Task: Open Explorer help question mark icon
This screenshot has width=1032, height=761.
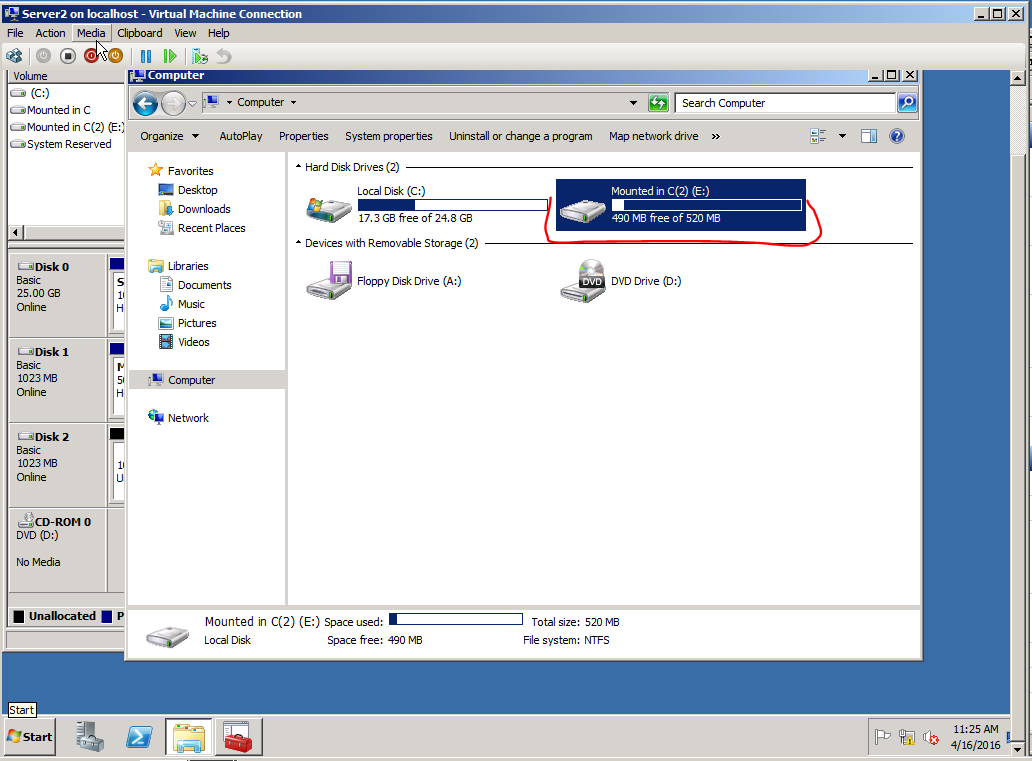Action: pos(896,136)
